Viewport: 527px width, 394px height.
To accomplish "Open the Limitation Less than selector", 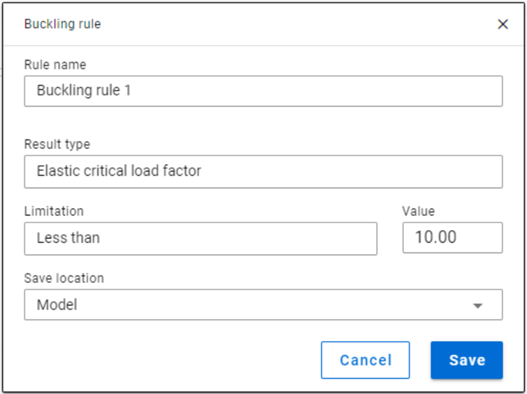I will (201, 238).
